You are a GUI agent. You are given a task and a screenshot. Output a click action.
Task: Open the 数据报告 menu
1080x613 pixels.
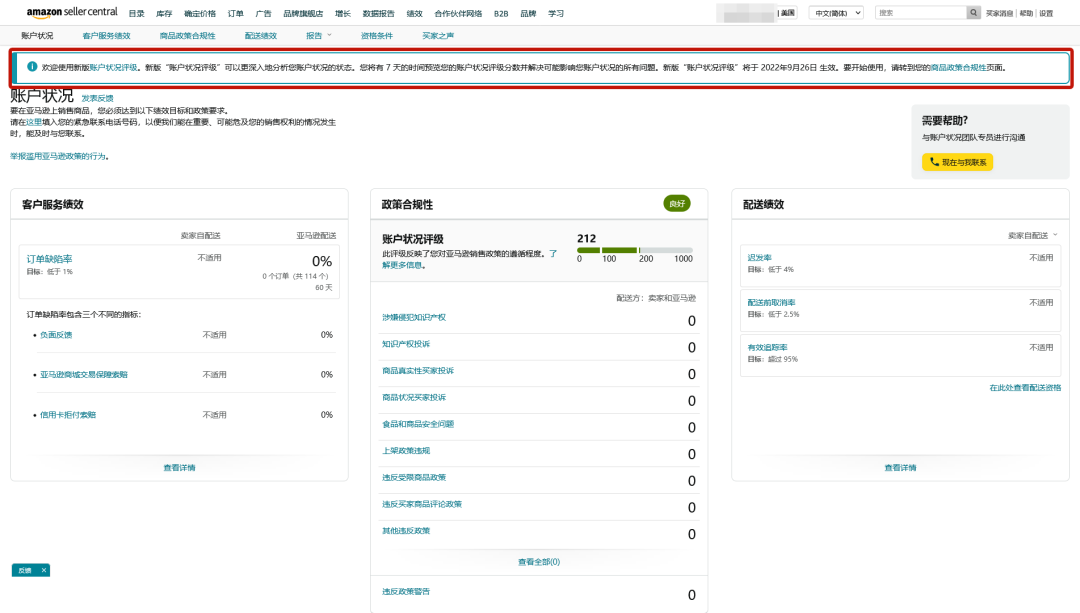[378, 14]
